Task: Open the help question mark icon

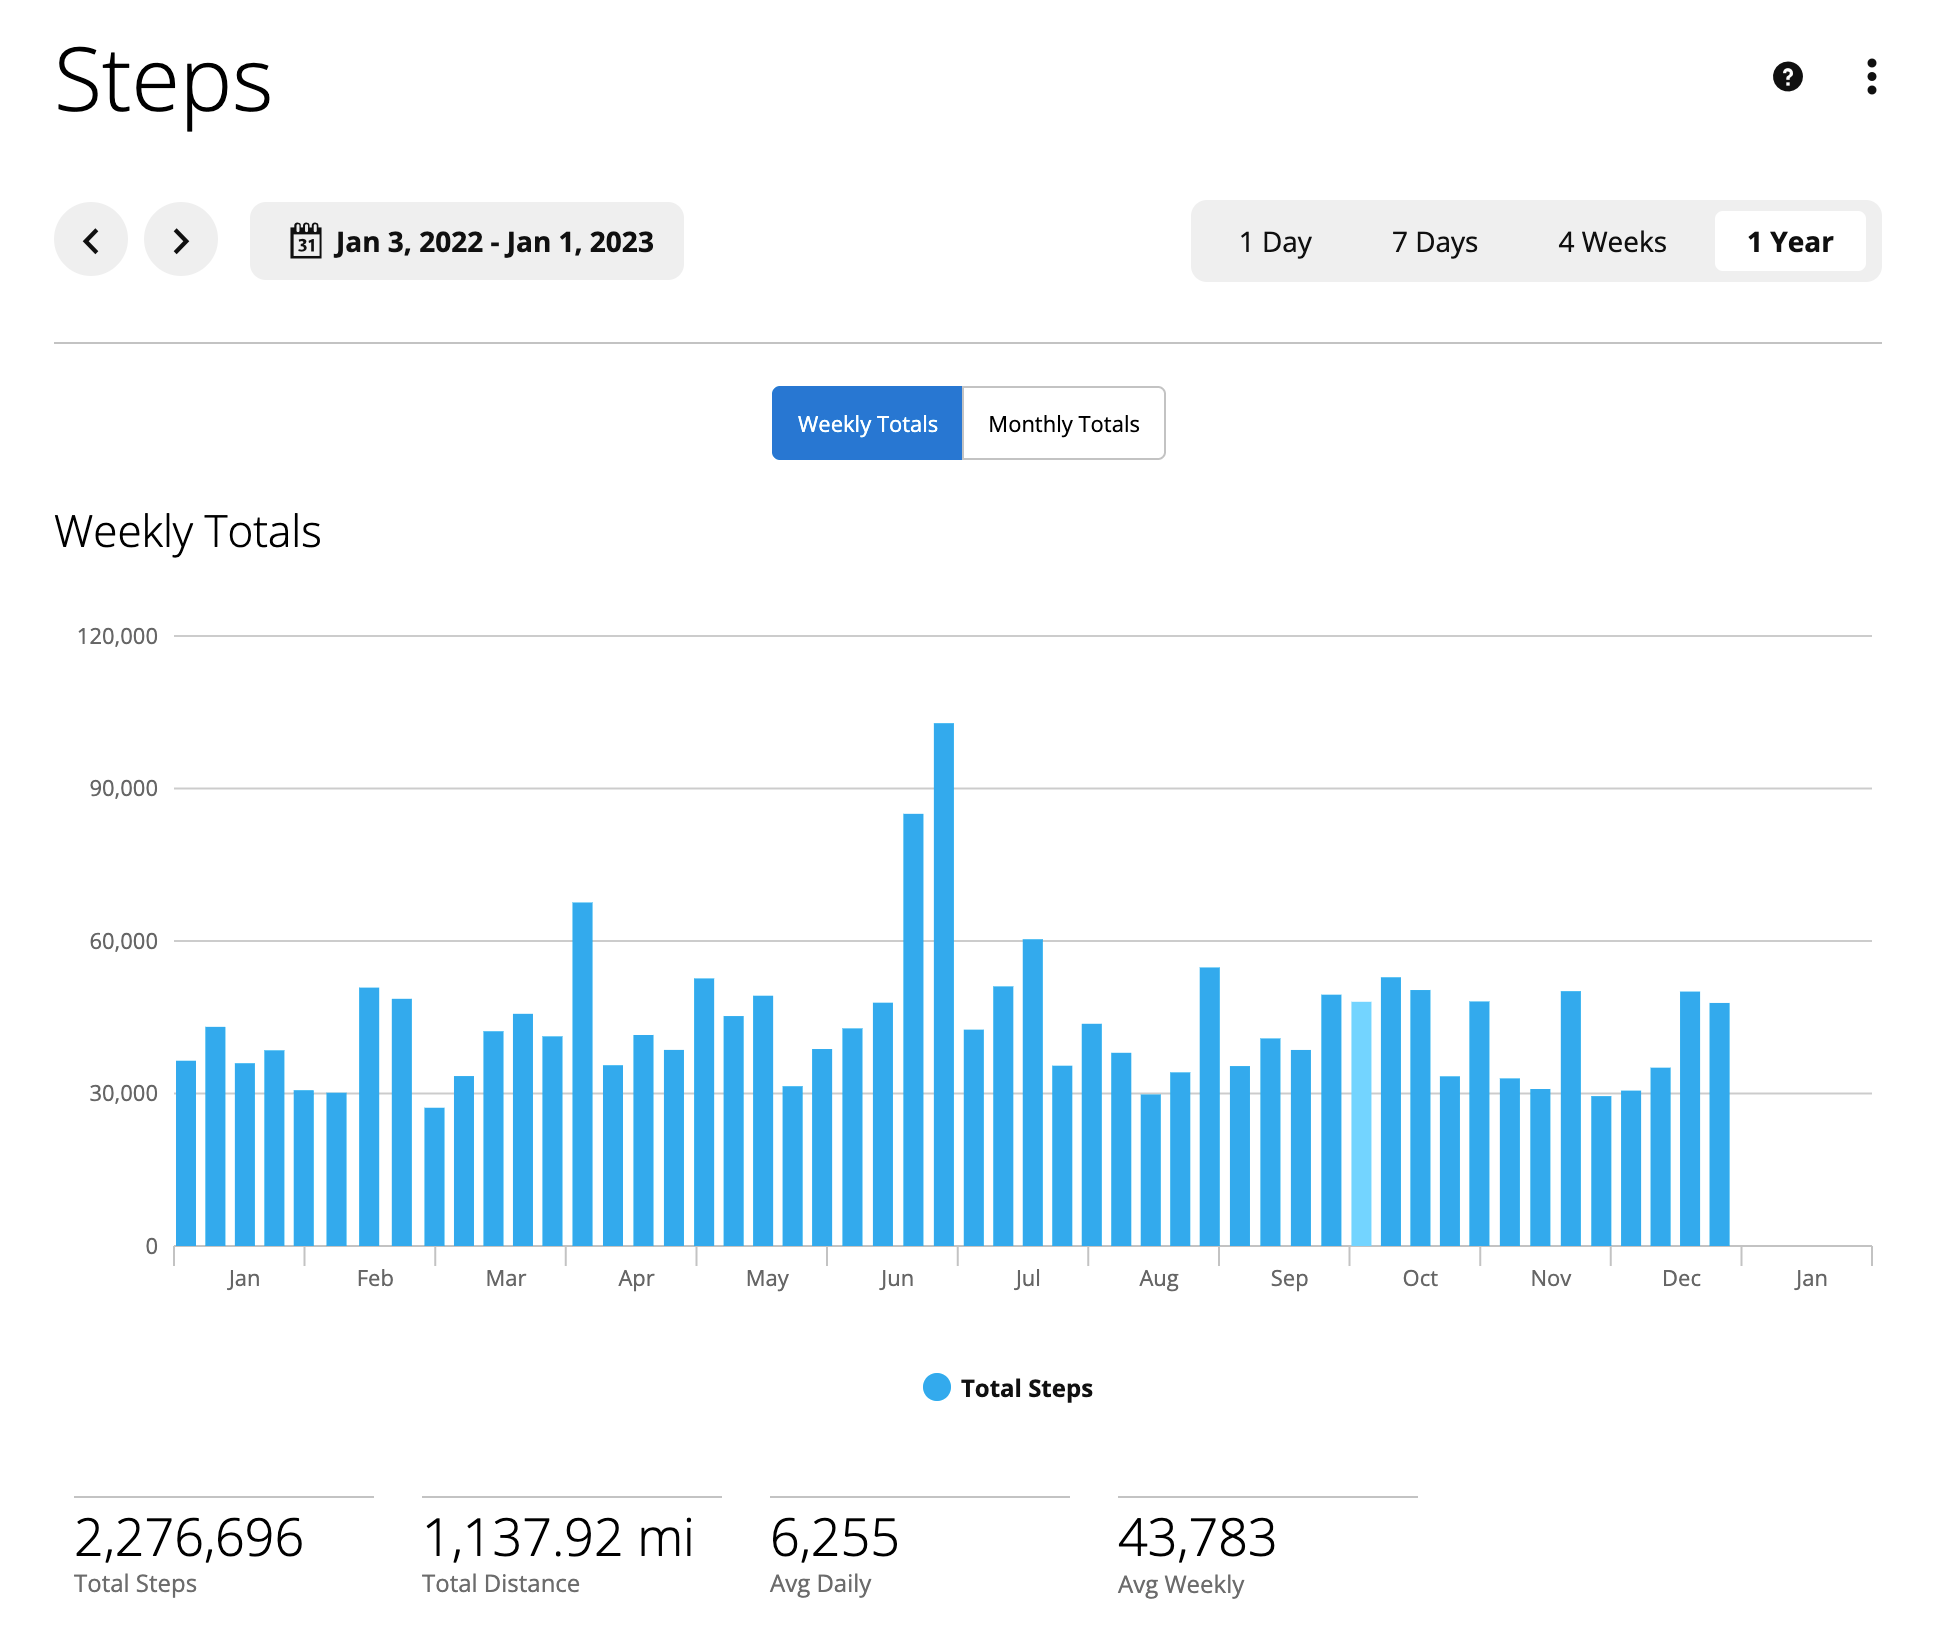Action: (1787, 77)
